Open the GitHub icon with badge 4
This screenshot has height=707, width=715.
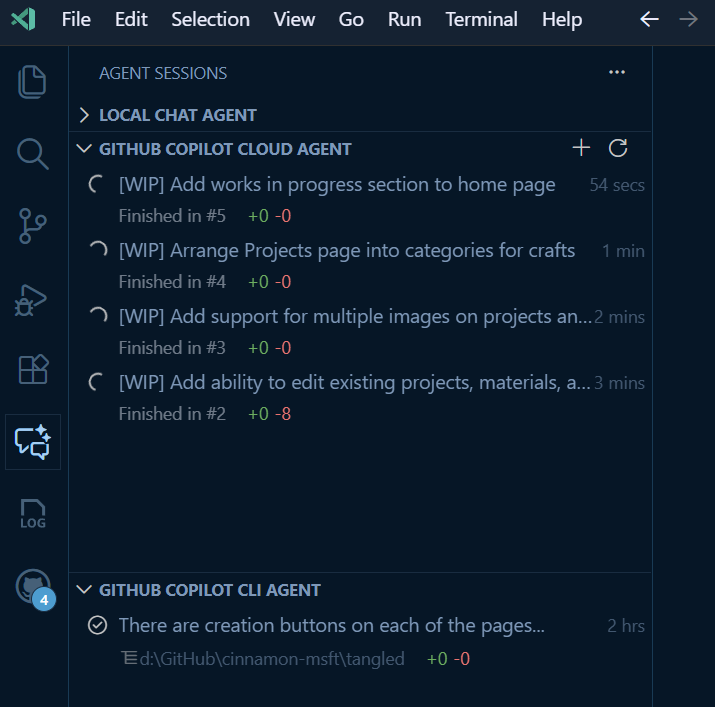pyautogui.click(x=35, y=588)
